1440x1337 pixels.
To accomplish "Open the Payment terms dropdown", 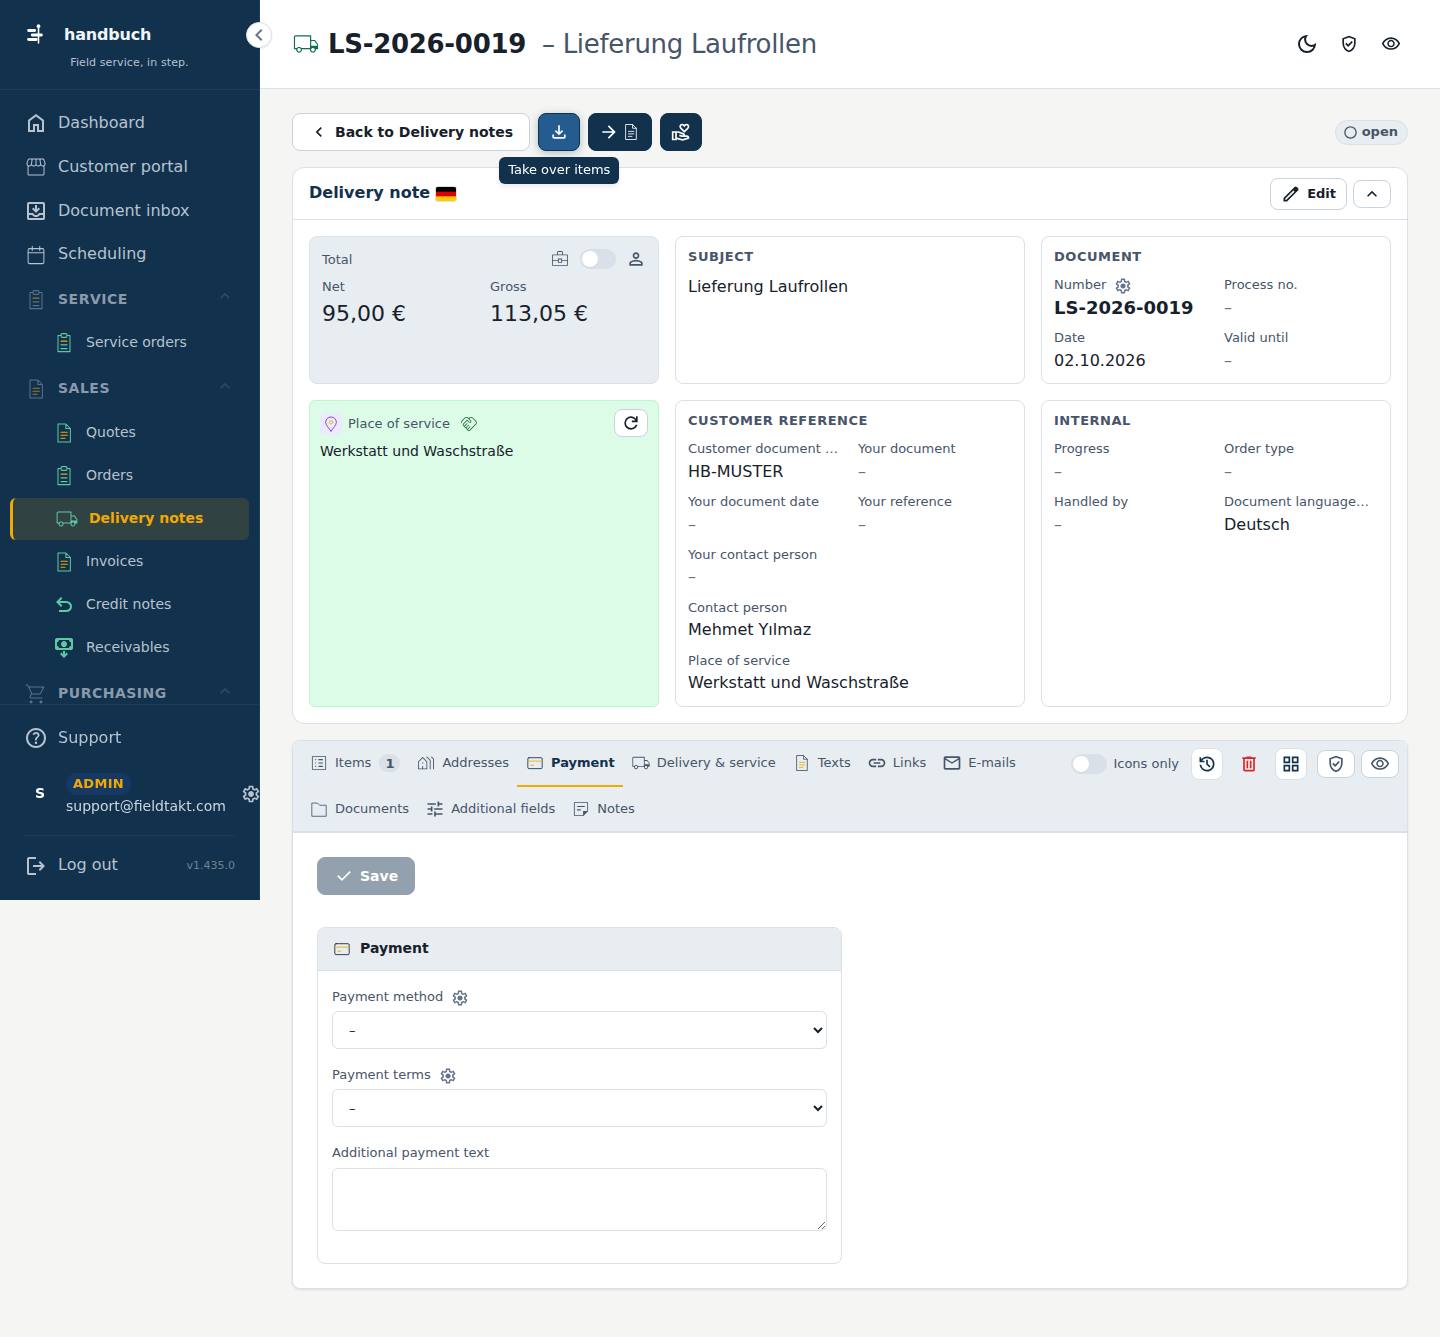I will click(x=579, y=1108).
